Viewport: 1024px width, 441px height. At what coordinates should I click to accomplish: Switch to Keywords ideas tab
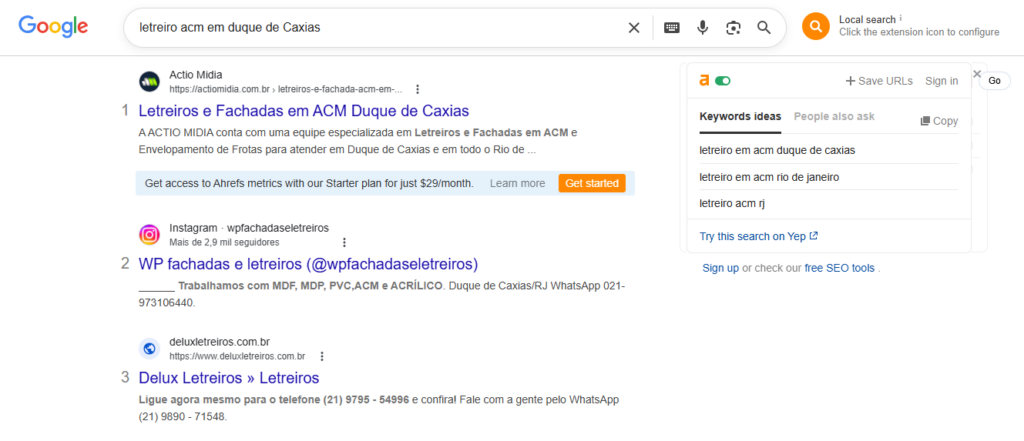click(x=740, y=117)
